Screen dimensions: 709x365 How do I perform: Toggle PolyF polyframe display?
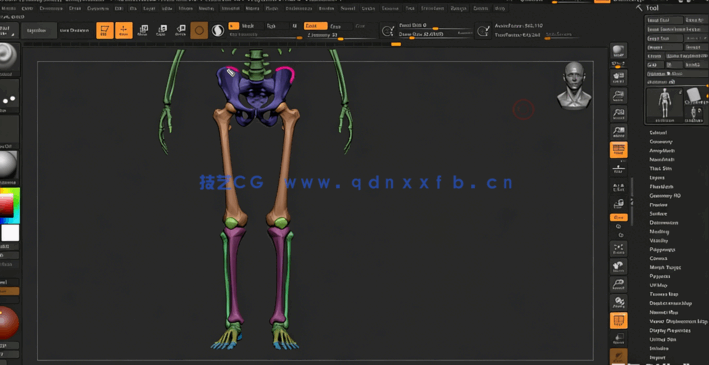tap(618, 321)
